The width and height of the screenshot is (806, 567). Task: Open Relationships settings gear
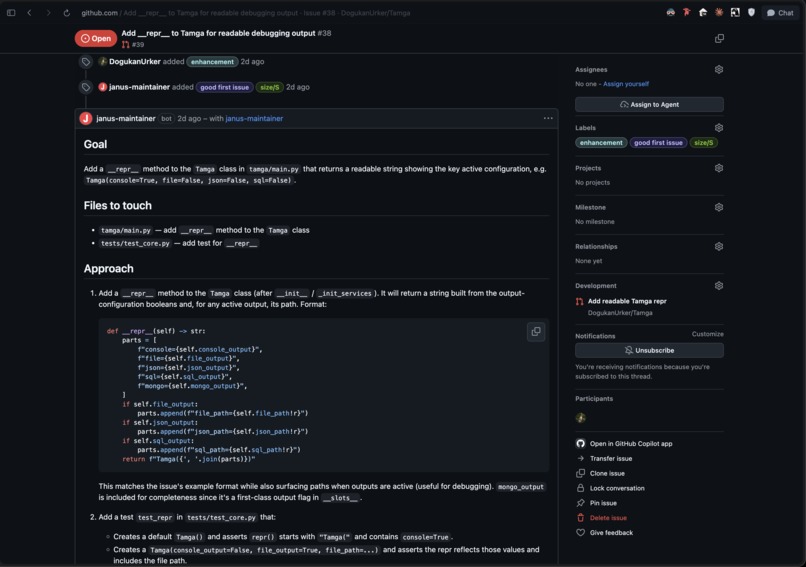[719, 246]
